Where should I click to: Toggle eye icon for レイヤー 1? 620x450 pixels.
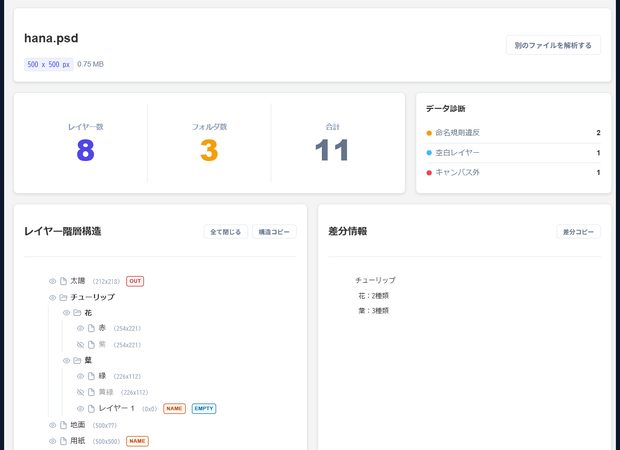(x=80, y=408)
